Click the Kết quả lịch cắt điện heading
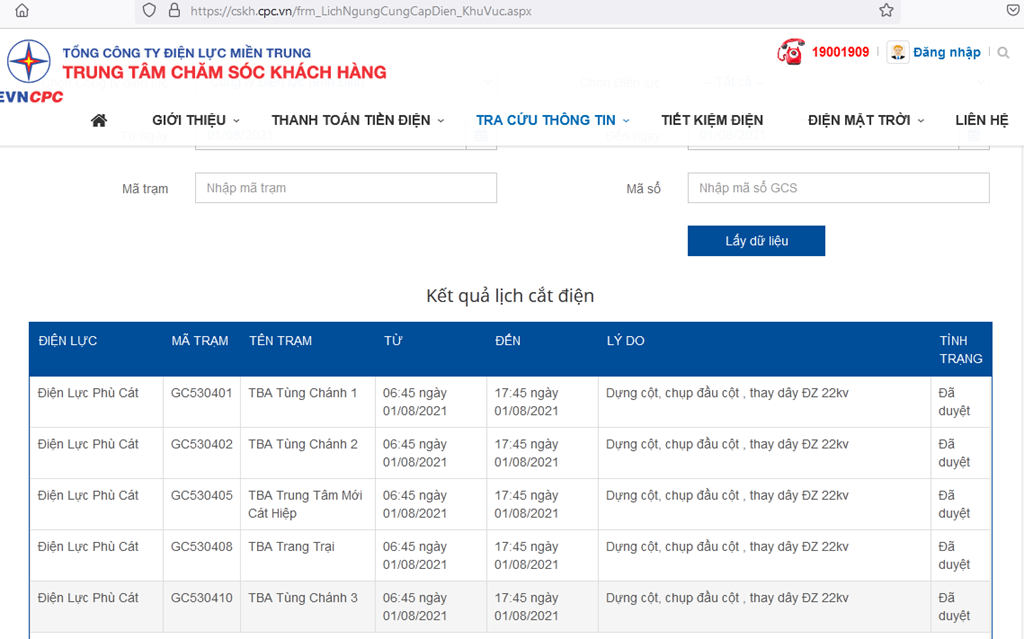 [510, 296]
